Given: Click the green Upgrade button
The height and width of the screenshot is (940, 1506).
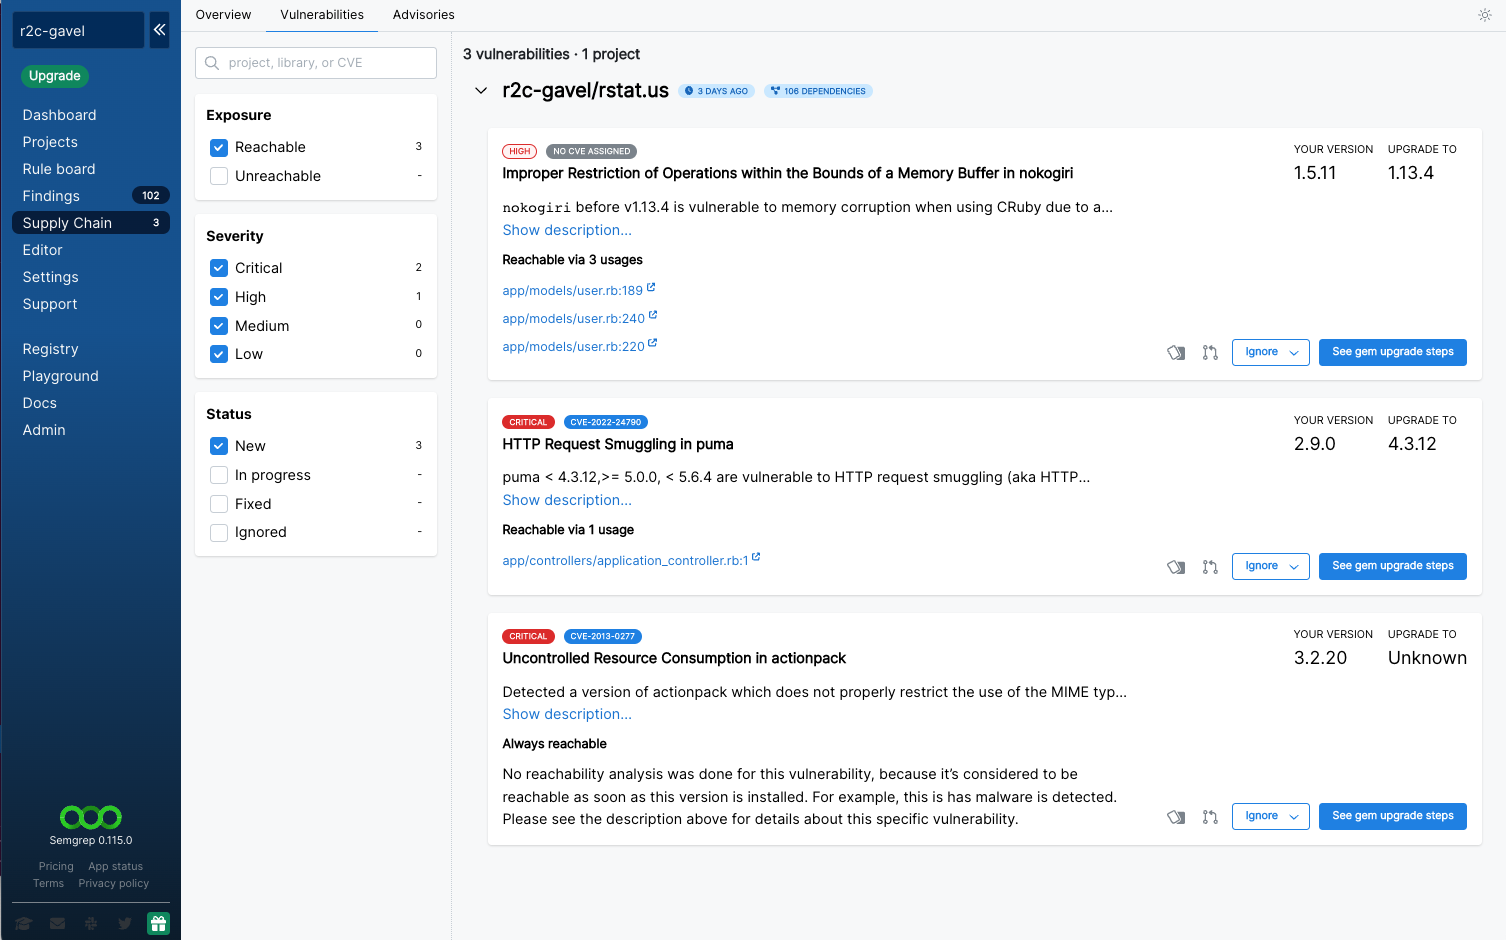Looking at the screenshot, I should 55,76.
